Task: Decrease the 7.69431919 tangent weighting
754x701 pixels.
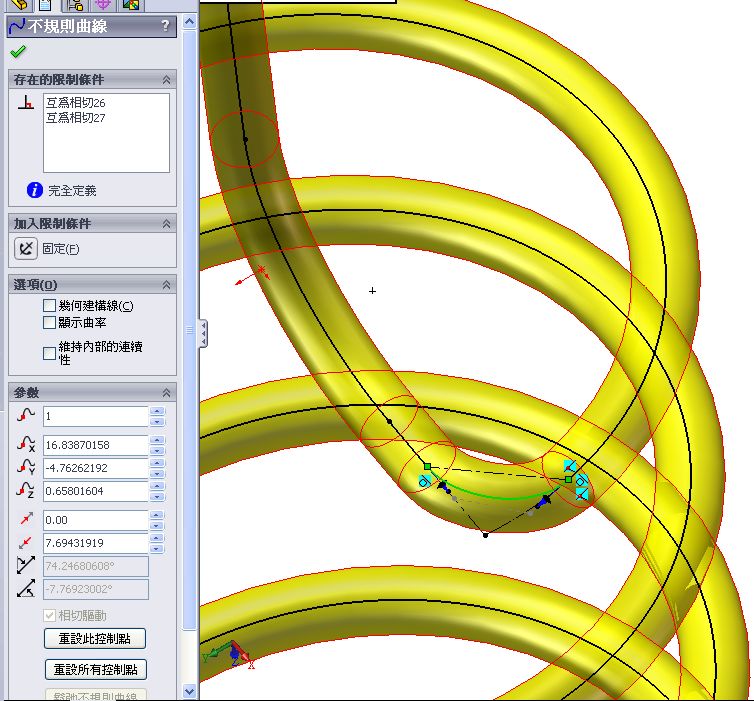Action: (x=157, y=549)
